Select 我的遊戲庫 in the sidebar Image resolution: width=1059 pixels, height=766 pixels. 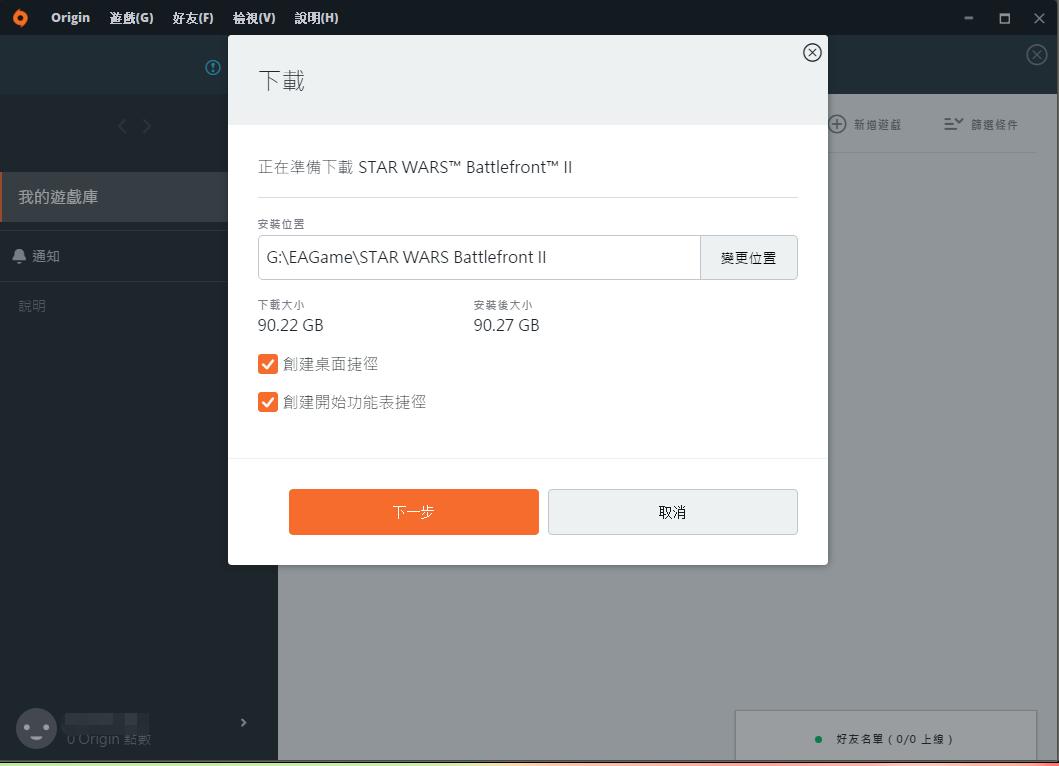point(60,197)
